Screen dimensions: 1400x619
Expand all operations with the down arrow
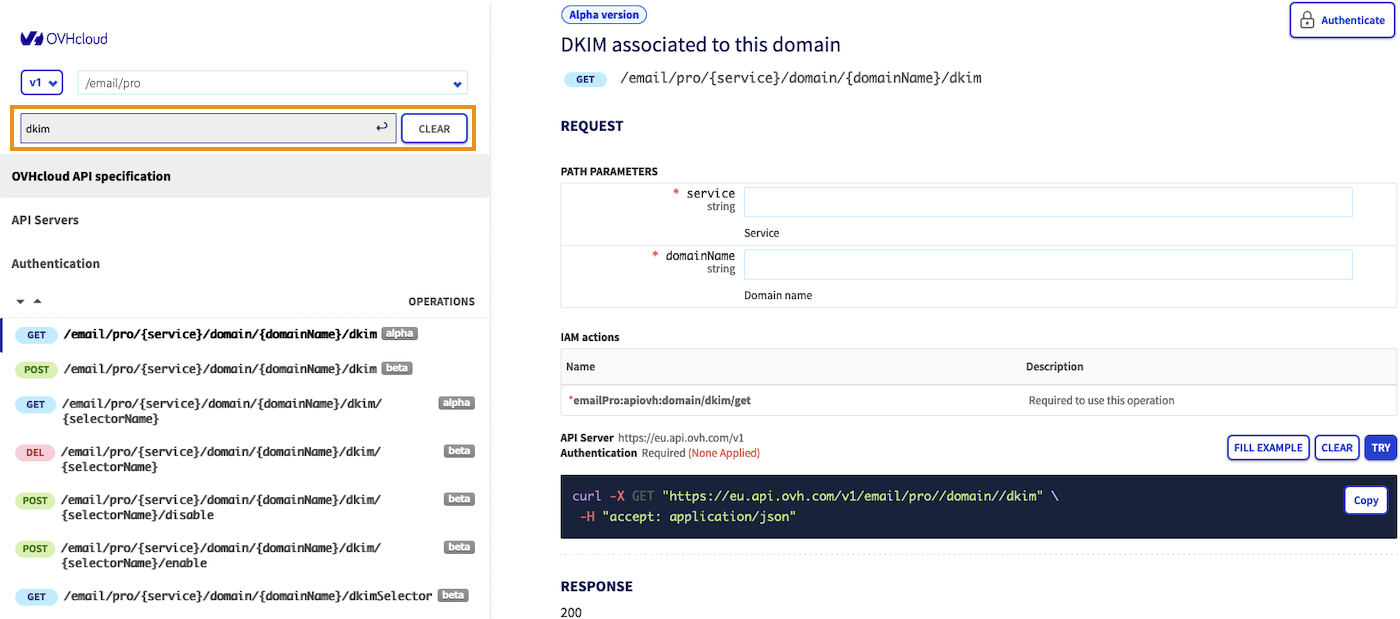click(20, 302)
